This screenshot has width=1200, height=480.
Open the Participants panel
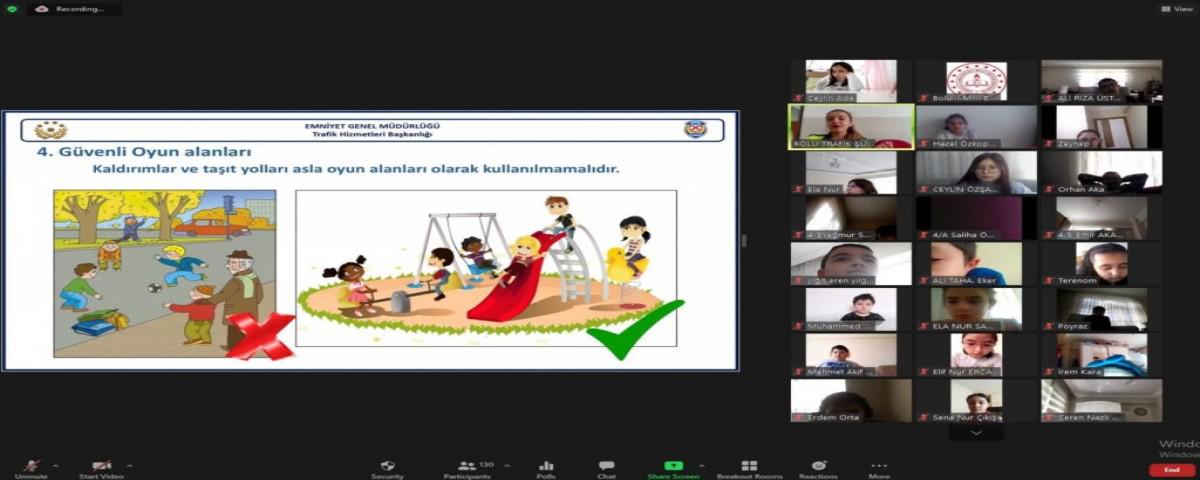466,466
